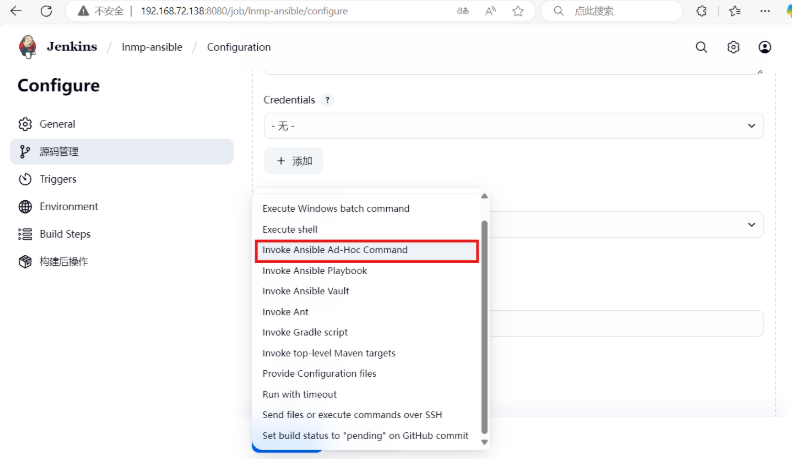Click the not-secure warning triangle icon

[x=83, y=11]
